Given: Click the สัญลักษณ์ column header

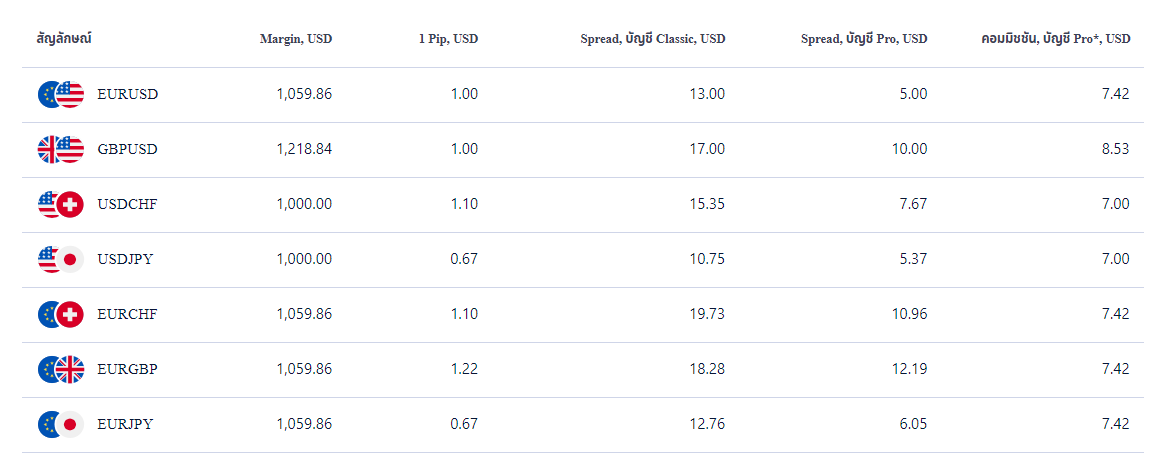Looking at the screenshot, I should [64, 39].
